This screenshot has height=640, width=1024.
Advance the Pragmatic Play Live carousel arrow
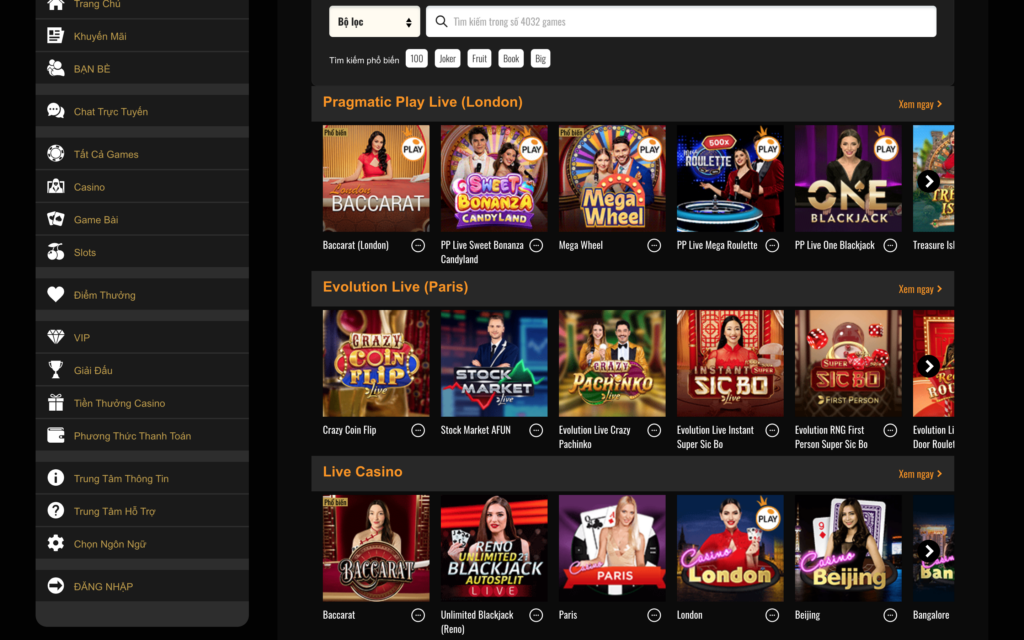click(929, 181)
